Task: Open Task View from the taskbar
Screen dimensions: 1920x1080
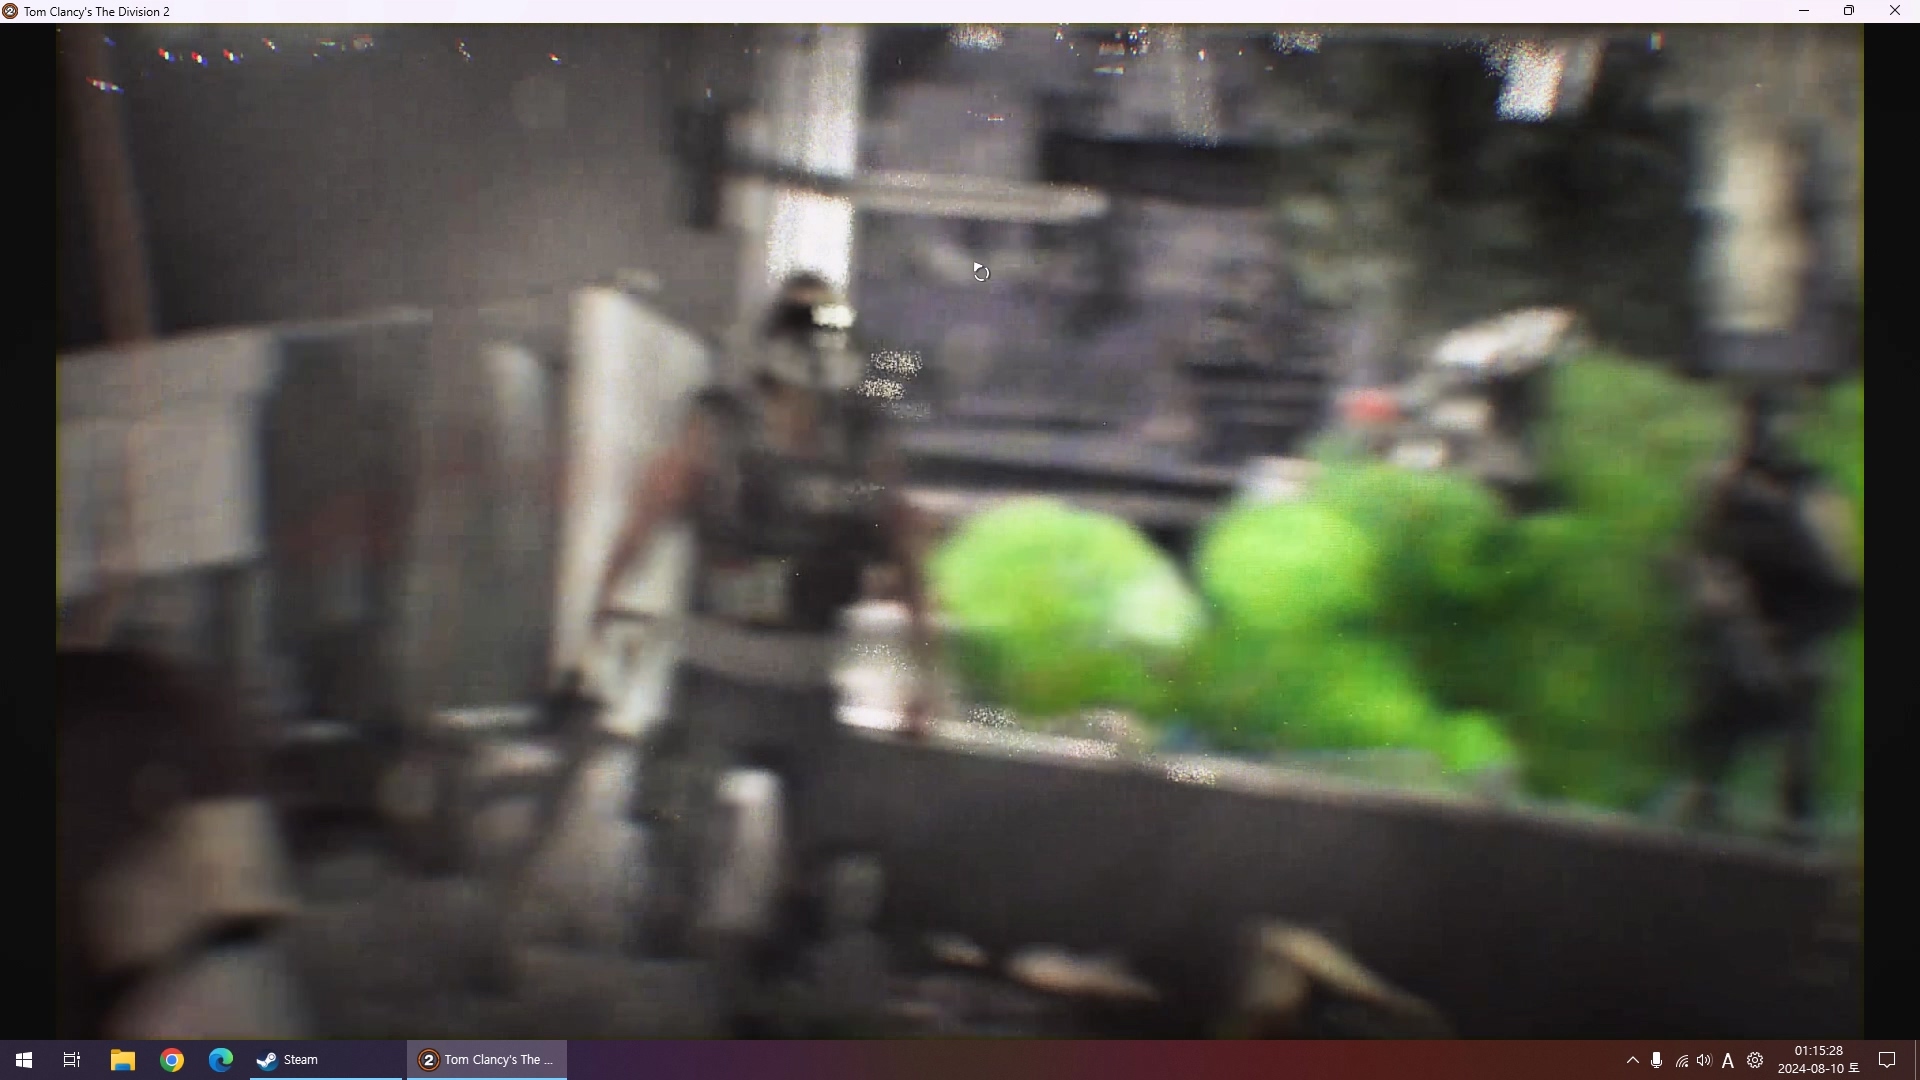Action: tap(72, 1060)
